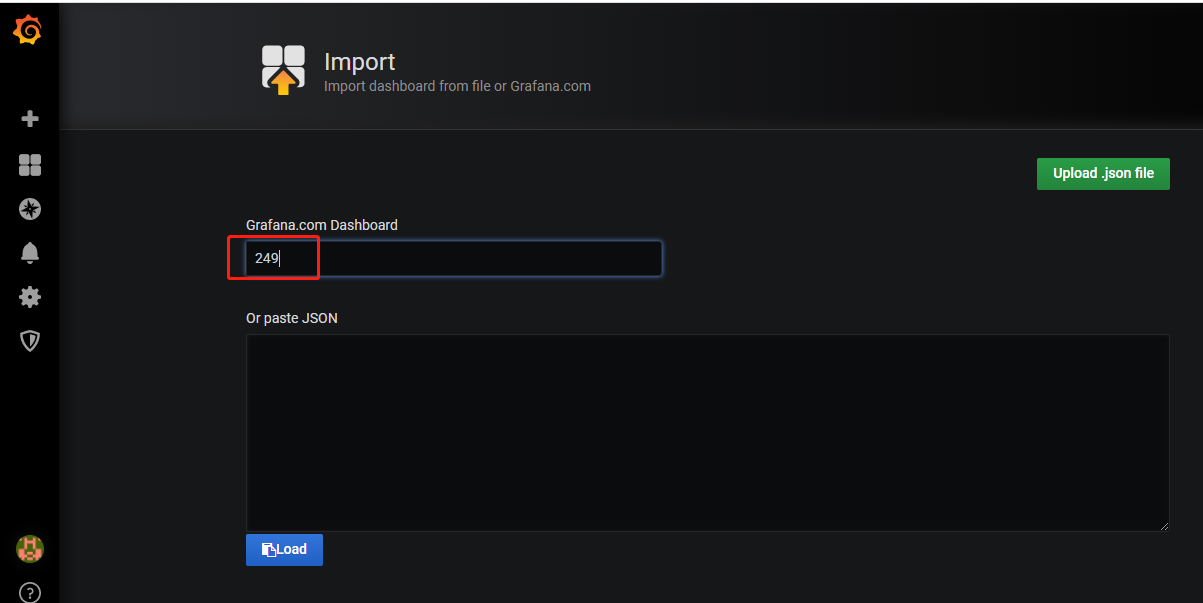The width and height of the screenshot is (1203, 603).
Task: Click the paste icon inside the Load button
Action: pyautogui.click(x=267, y=549)
